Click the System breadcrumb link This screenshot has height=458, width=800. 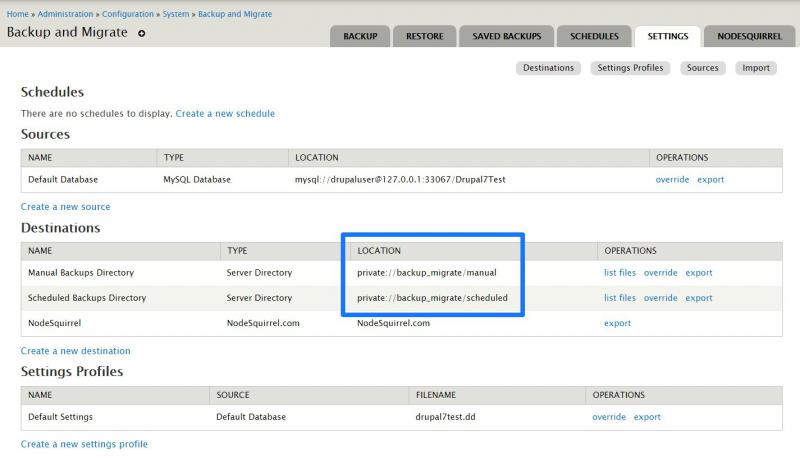[x=176, y=14]
